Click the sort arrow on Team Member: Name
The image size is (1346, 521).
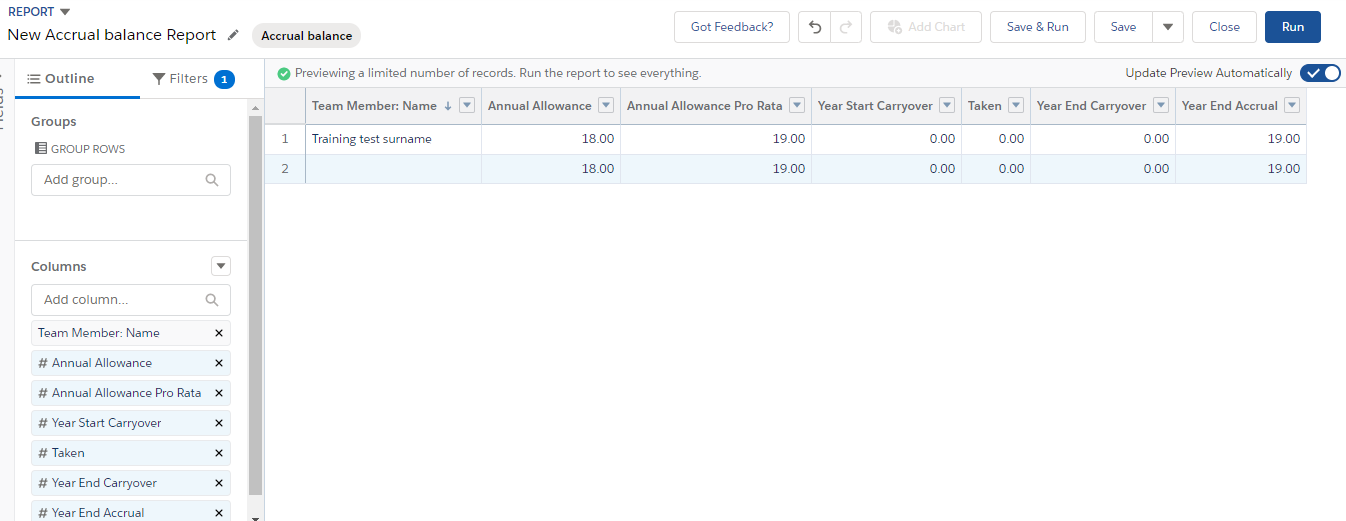[447, 106]
